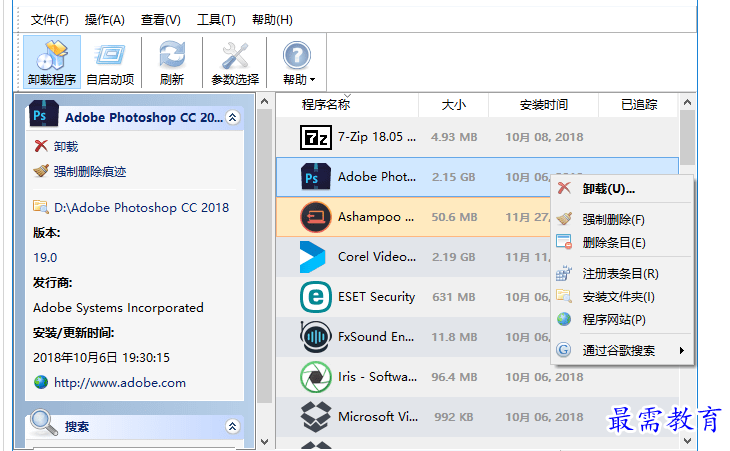The image size is (730, 451).
Task: Select the ESET Security row name
Action: tap(376, 297)
